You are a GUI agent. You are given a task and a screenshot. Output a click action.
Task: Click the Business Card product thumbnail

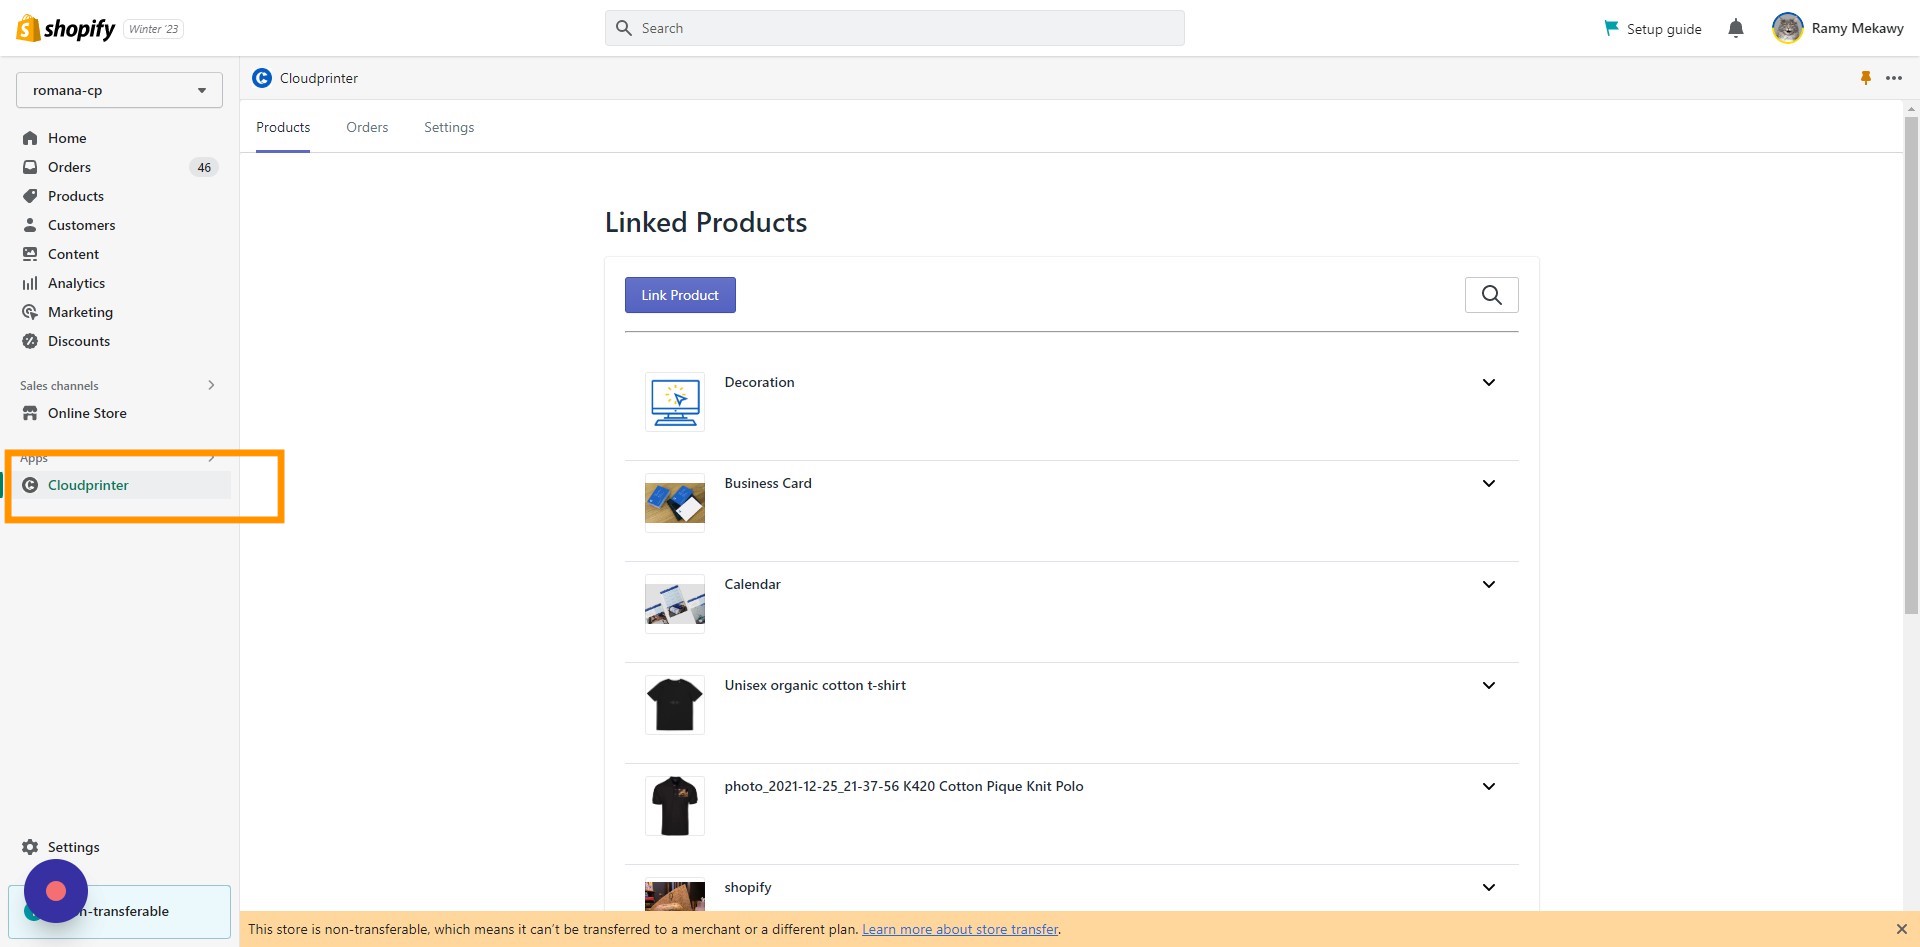tap(675, 503)
